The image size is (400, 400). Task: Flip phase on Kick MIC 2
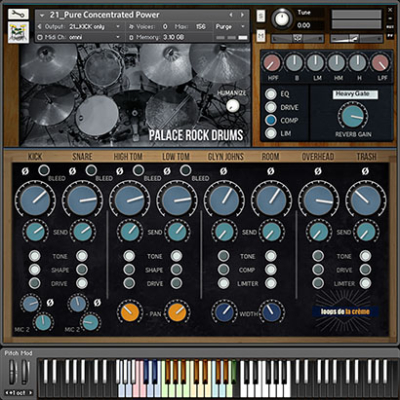click(x=50, y=303)
